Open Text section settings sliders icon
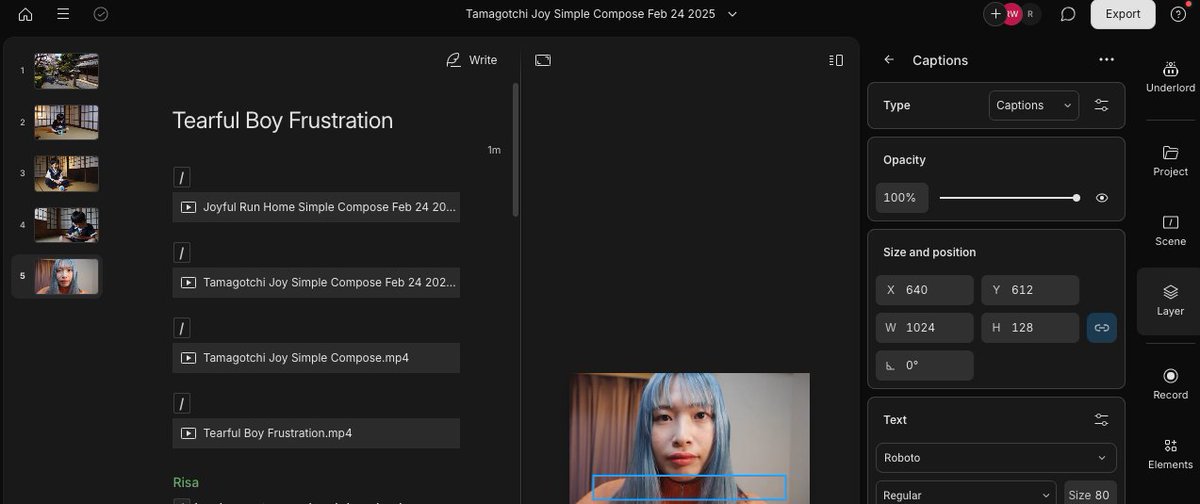Image resolution: width=1200 pixels, height=504 pixels. tap(1101, 420)
